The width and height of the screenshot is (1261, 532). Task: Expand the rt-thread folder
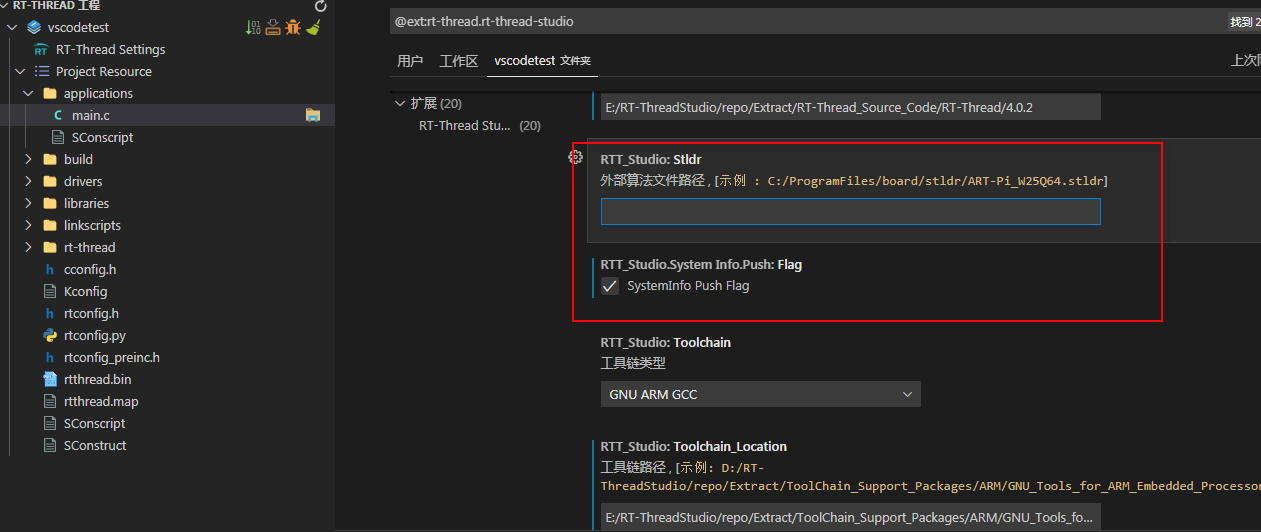(x=28, y=248)
